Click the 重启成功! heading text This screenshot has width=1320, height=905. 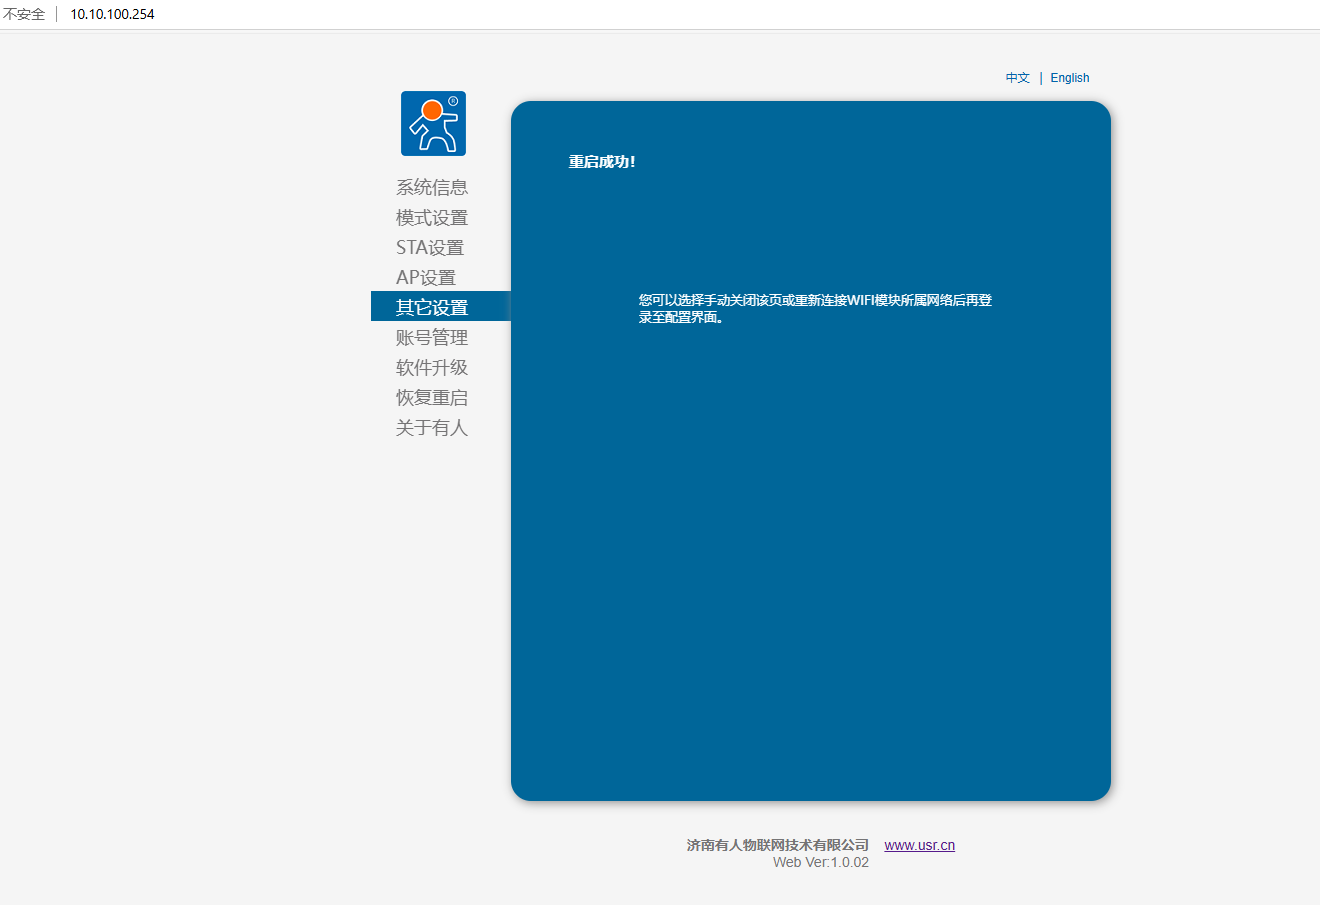pos(602,162)
